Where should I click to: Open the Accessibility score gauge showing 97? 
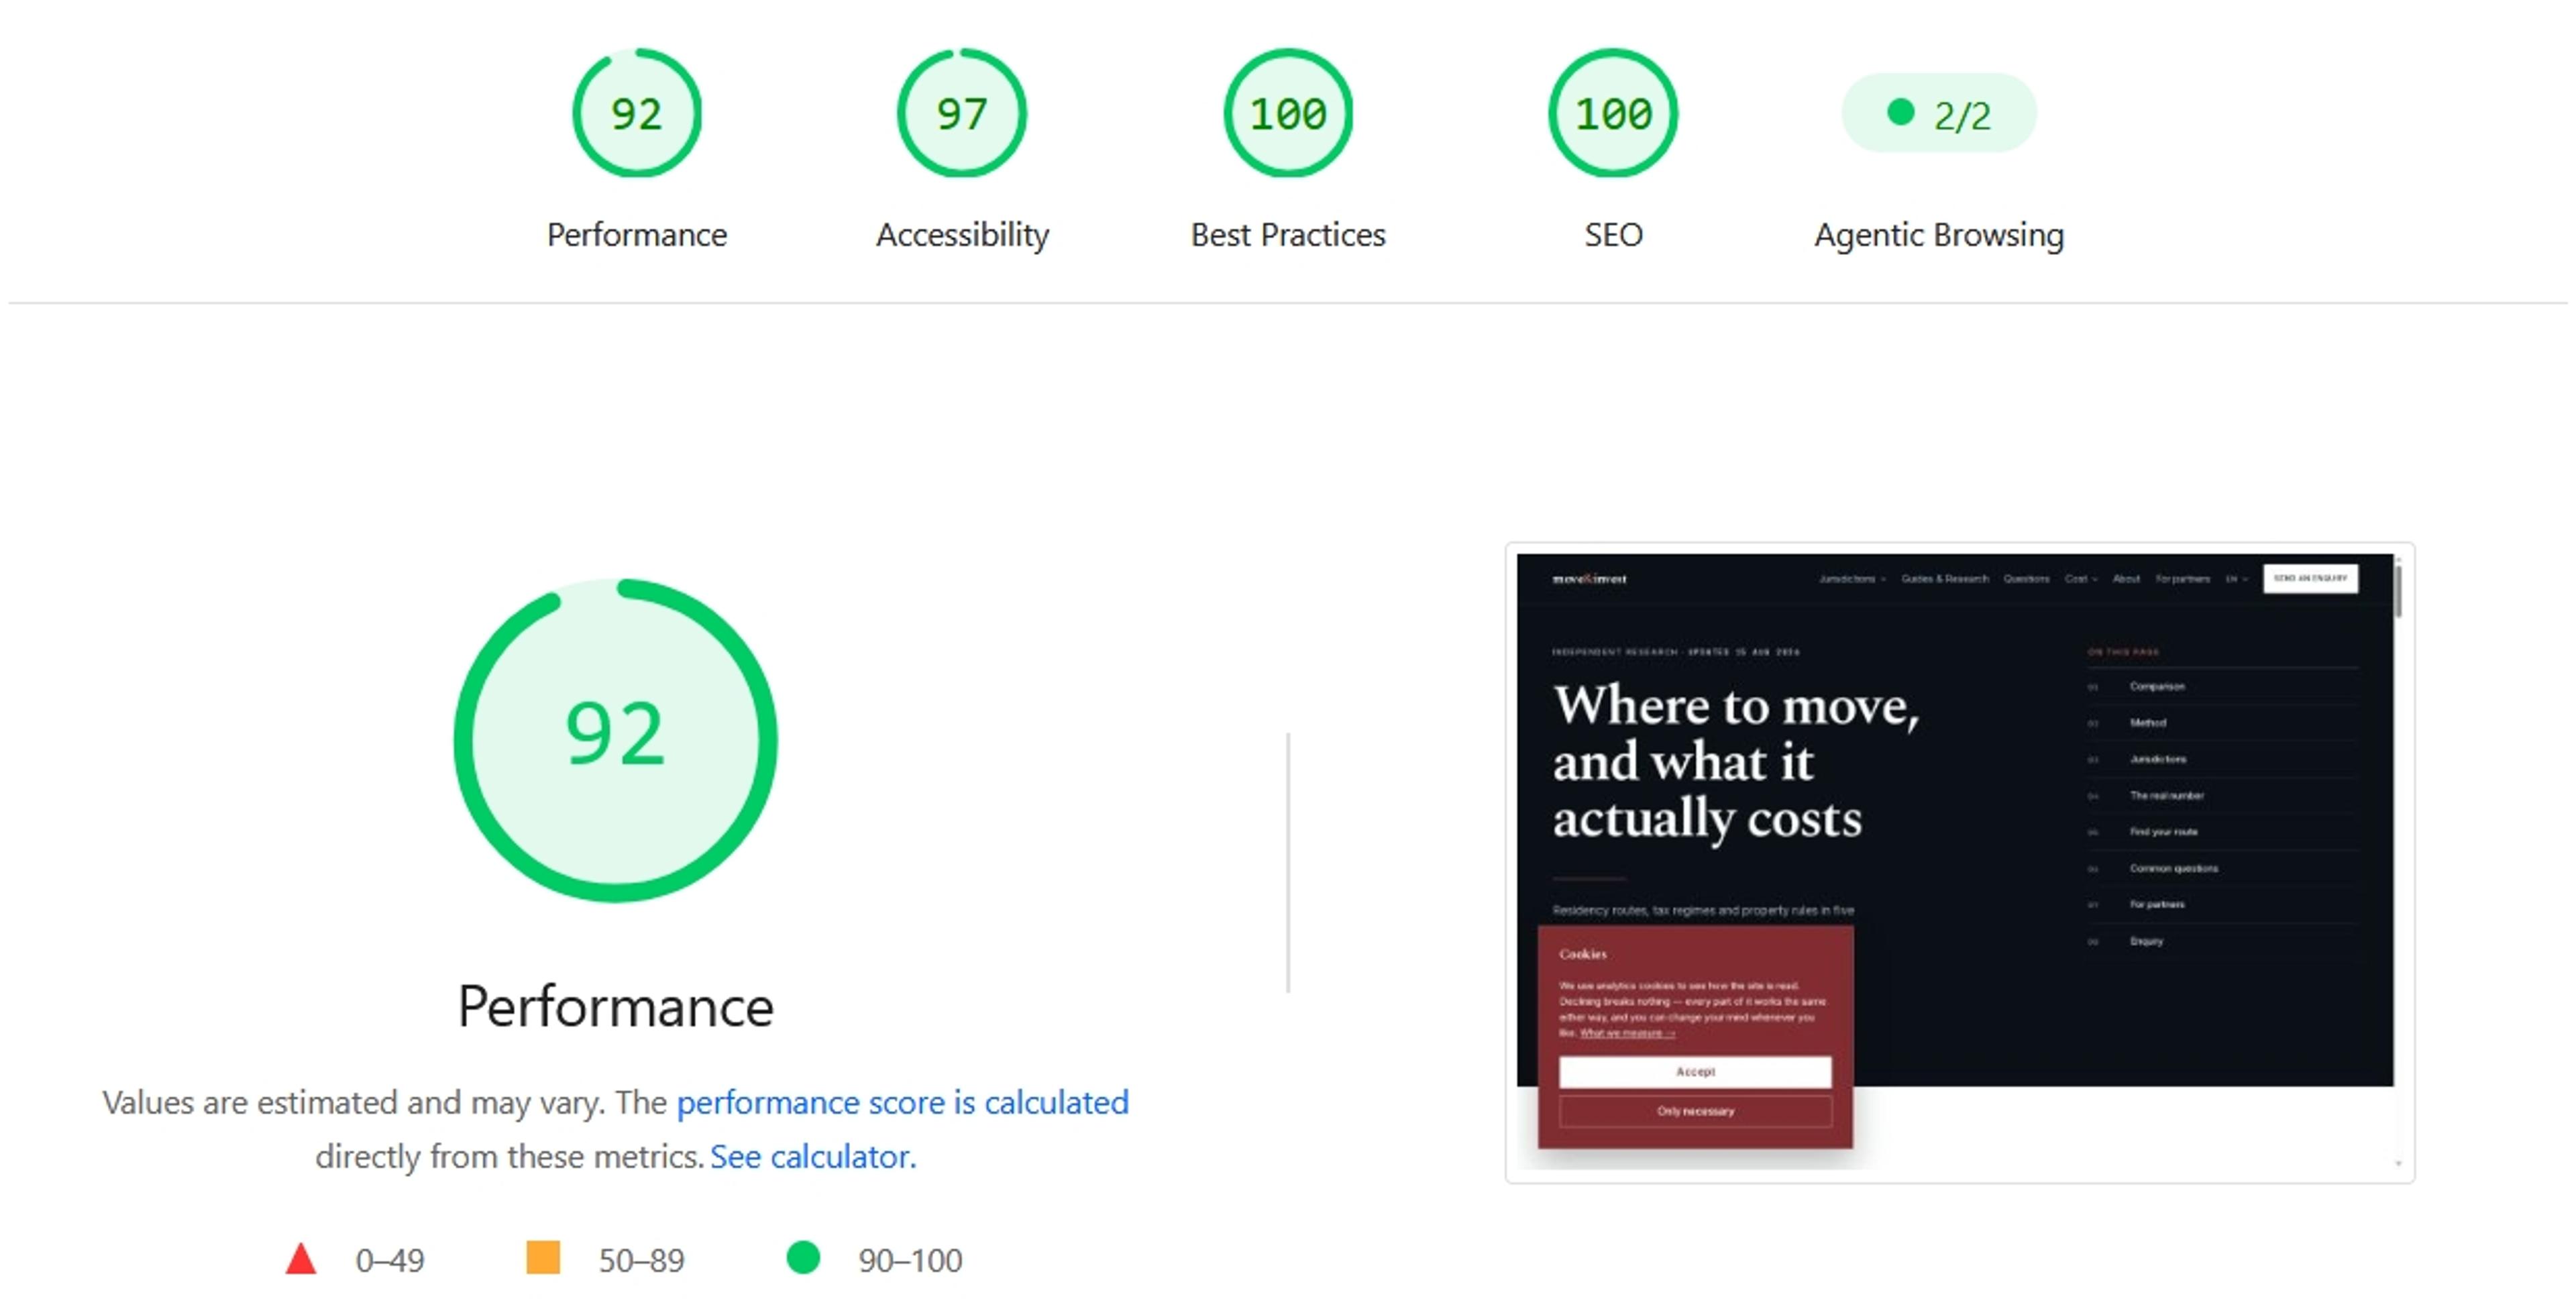pyautogui.click(x=962, y=113)
